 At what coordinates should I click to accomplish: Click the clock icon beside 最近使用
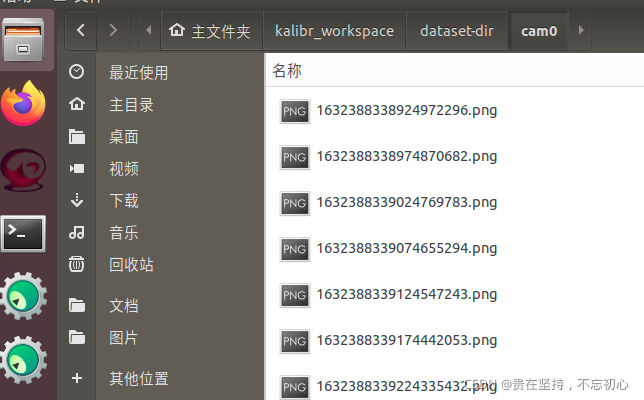pos(77,72)
